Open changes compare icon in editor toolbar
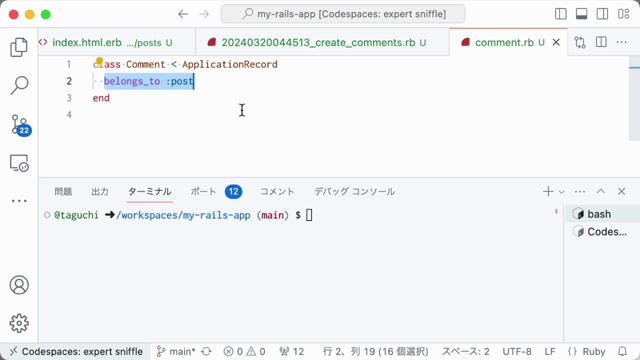The height and width of the screenshot is (360, 640). click(580, 42)
